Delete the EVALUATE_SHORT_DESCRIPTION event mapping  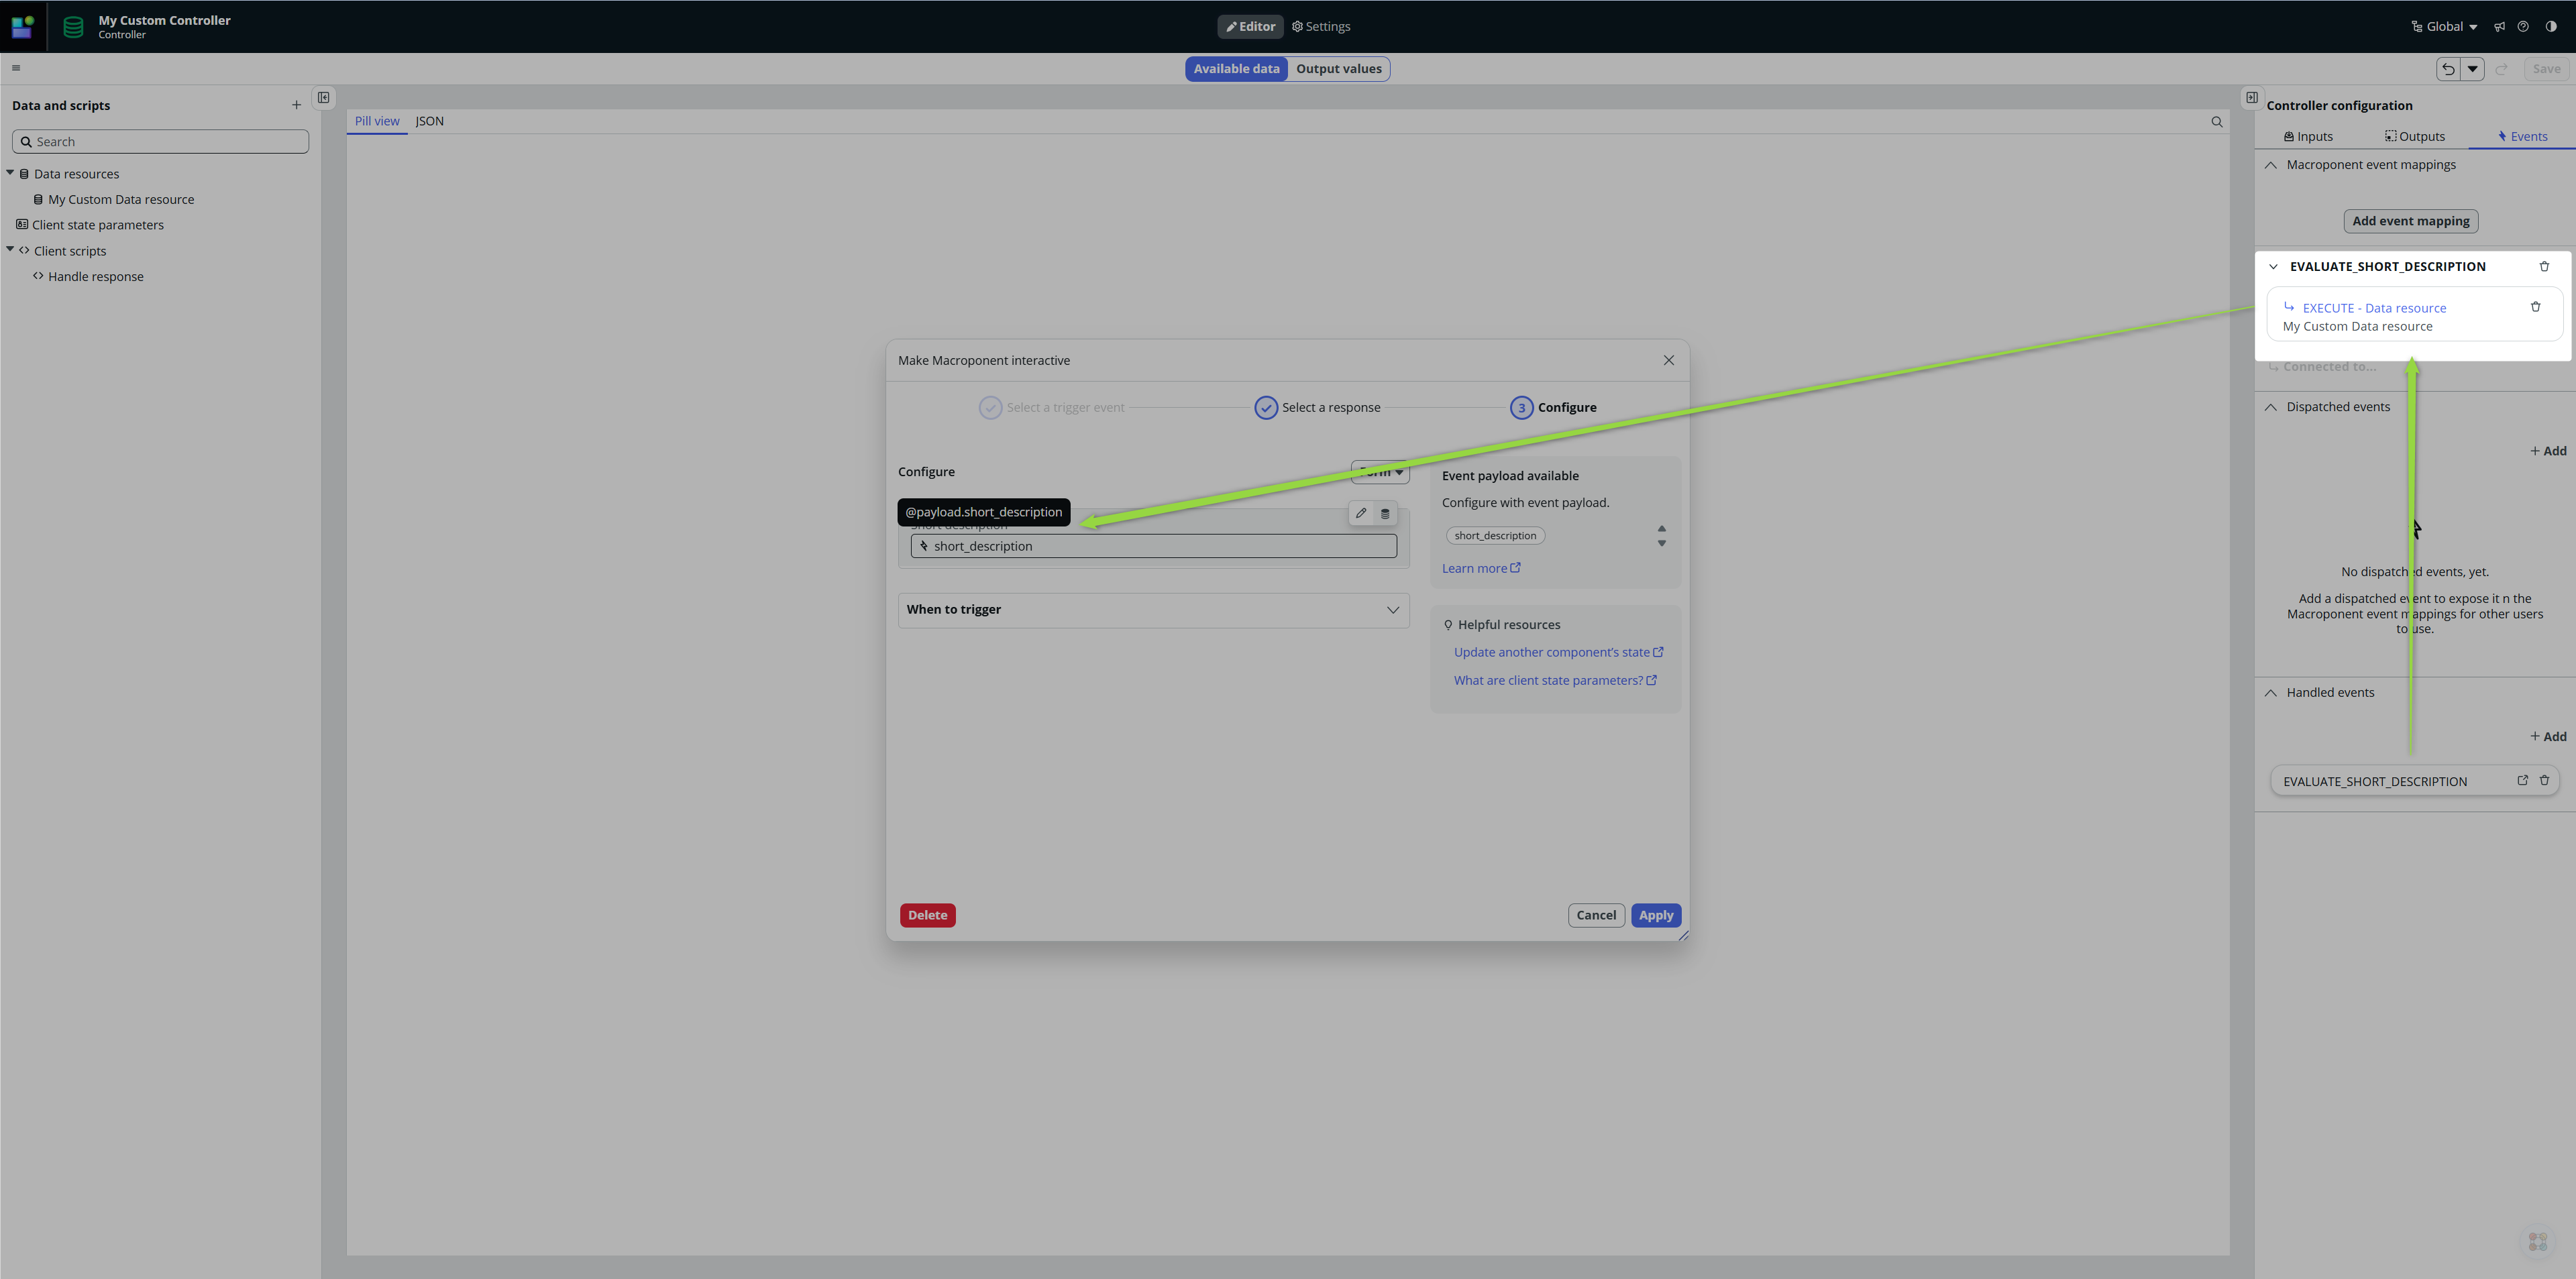(2544, 266)
